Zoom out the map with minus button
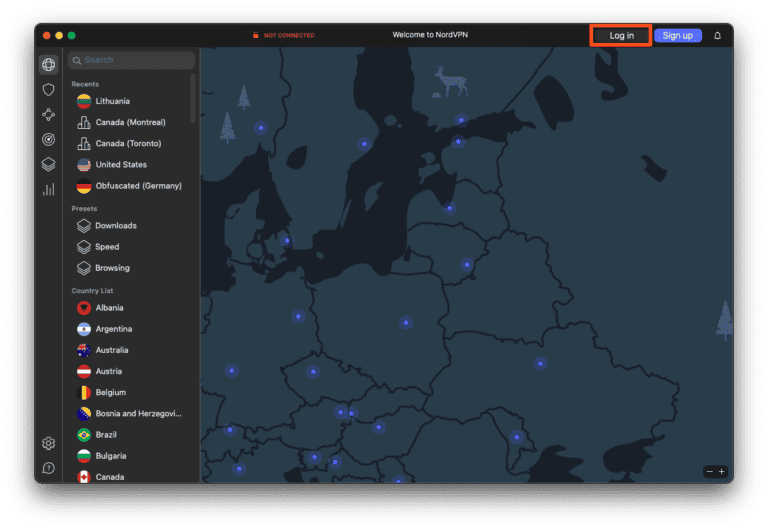 tap(709, 471)
